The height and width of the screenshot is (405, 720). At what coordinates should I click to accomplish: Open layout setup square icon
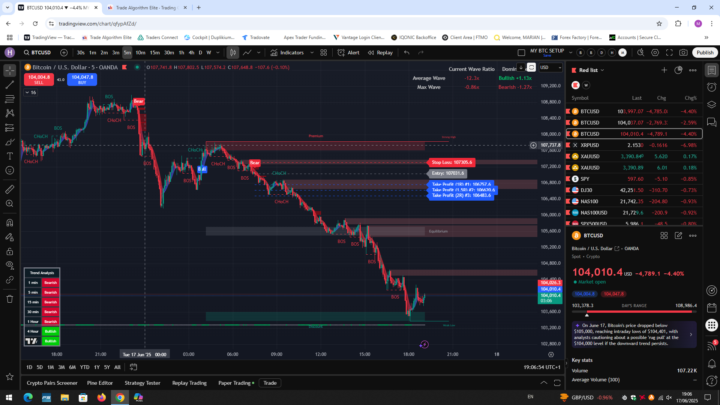tap(521, 53)
